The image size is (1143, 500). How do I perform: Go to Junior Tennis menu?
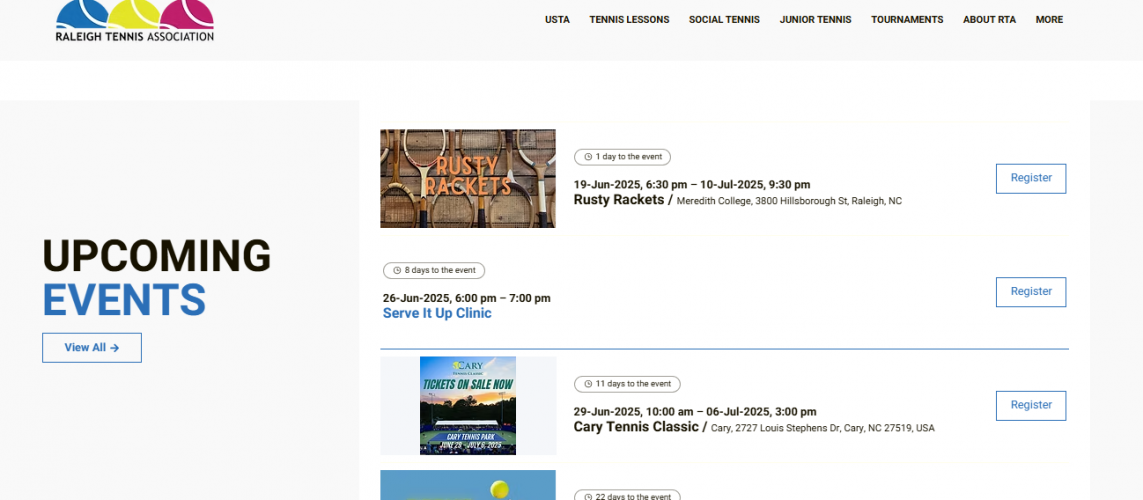click(x=815, y=20)
